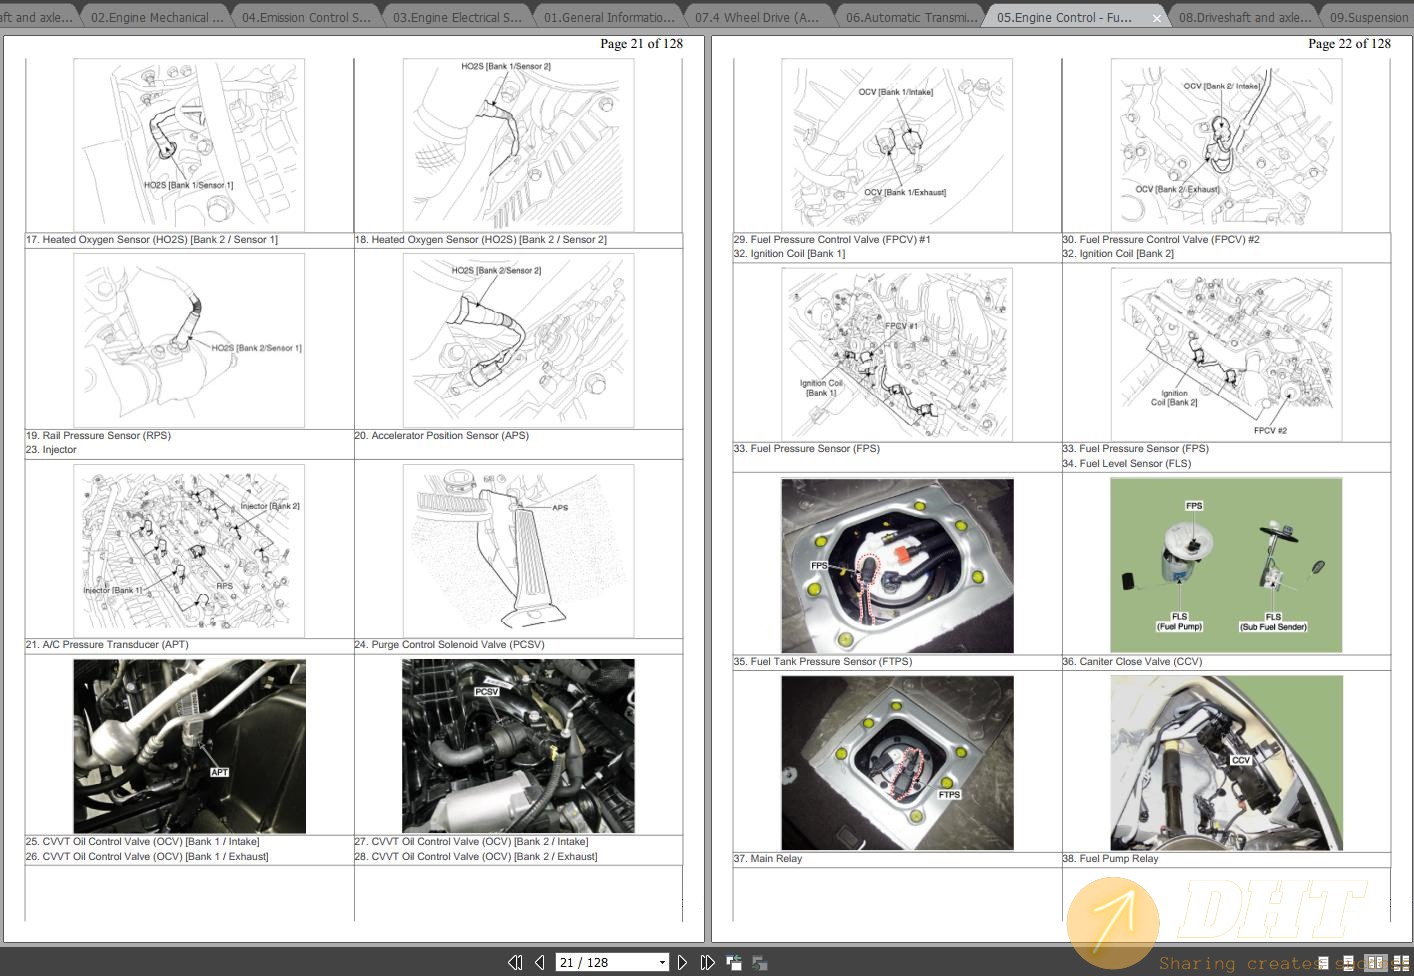
Task: Open the 08.Driveshaft and axle tab
Action: (1243, 17)
